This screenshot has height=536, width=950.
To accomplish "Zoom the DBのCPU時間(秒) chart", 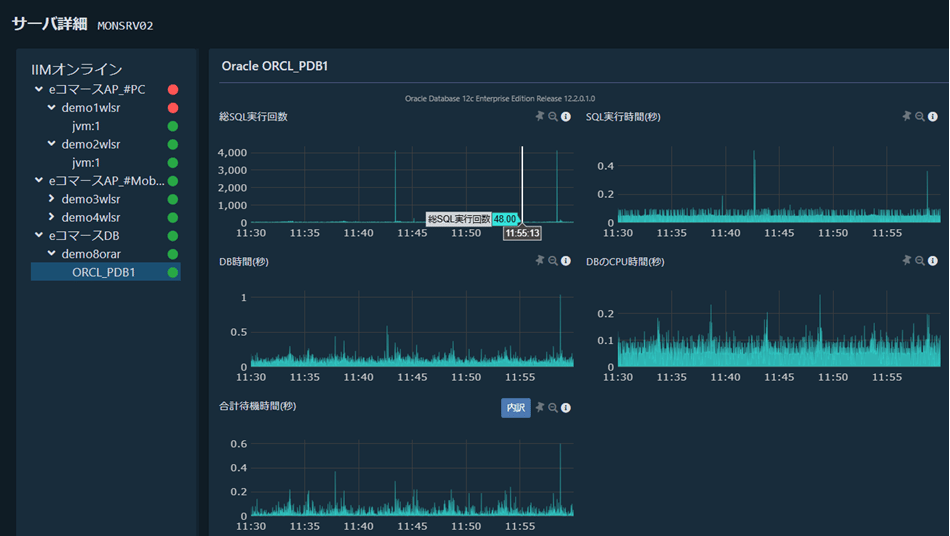I will pos(920,260).
